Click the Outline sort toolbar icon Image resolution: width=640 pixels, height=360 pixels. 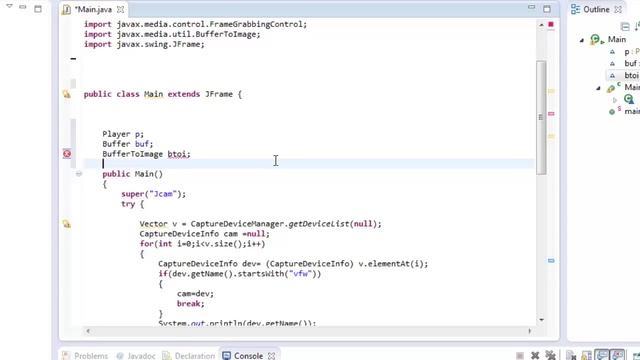tap(637, 27)
